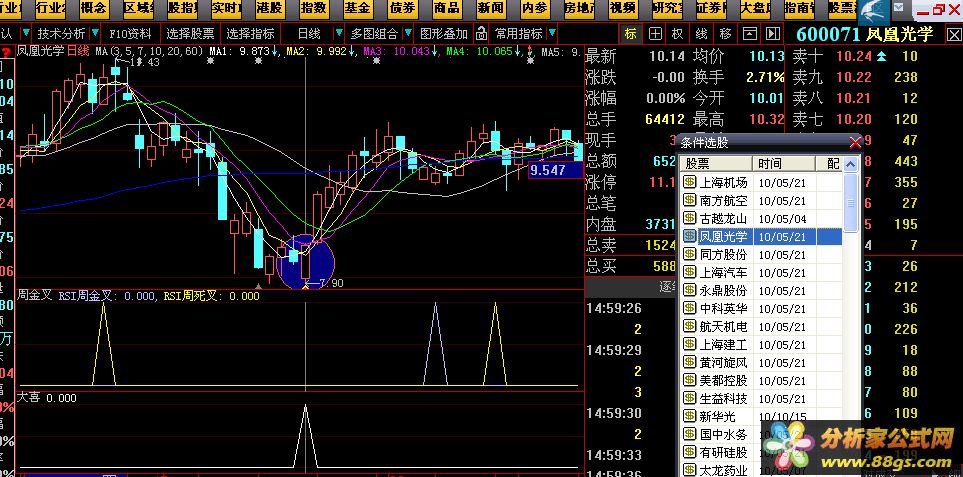Viewport: 963px width, 477px height.
Task: Click the 选择股票 toolbar button
Action: tap(190, 33)
